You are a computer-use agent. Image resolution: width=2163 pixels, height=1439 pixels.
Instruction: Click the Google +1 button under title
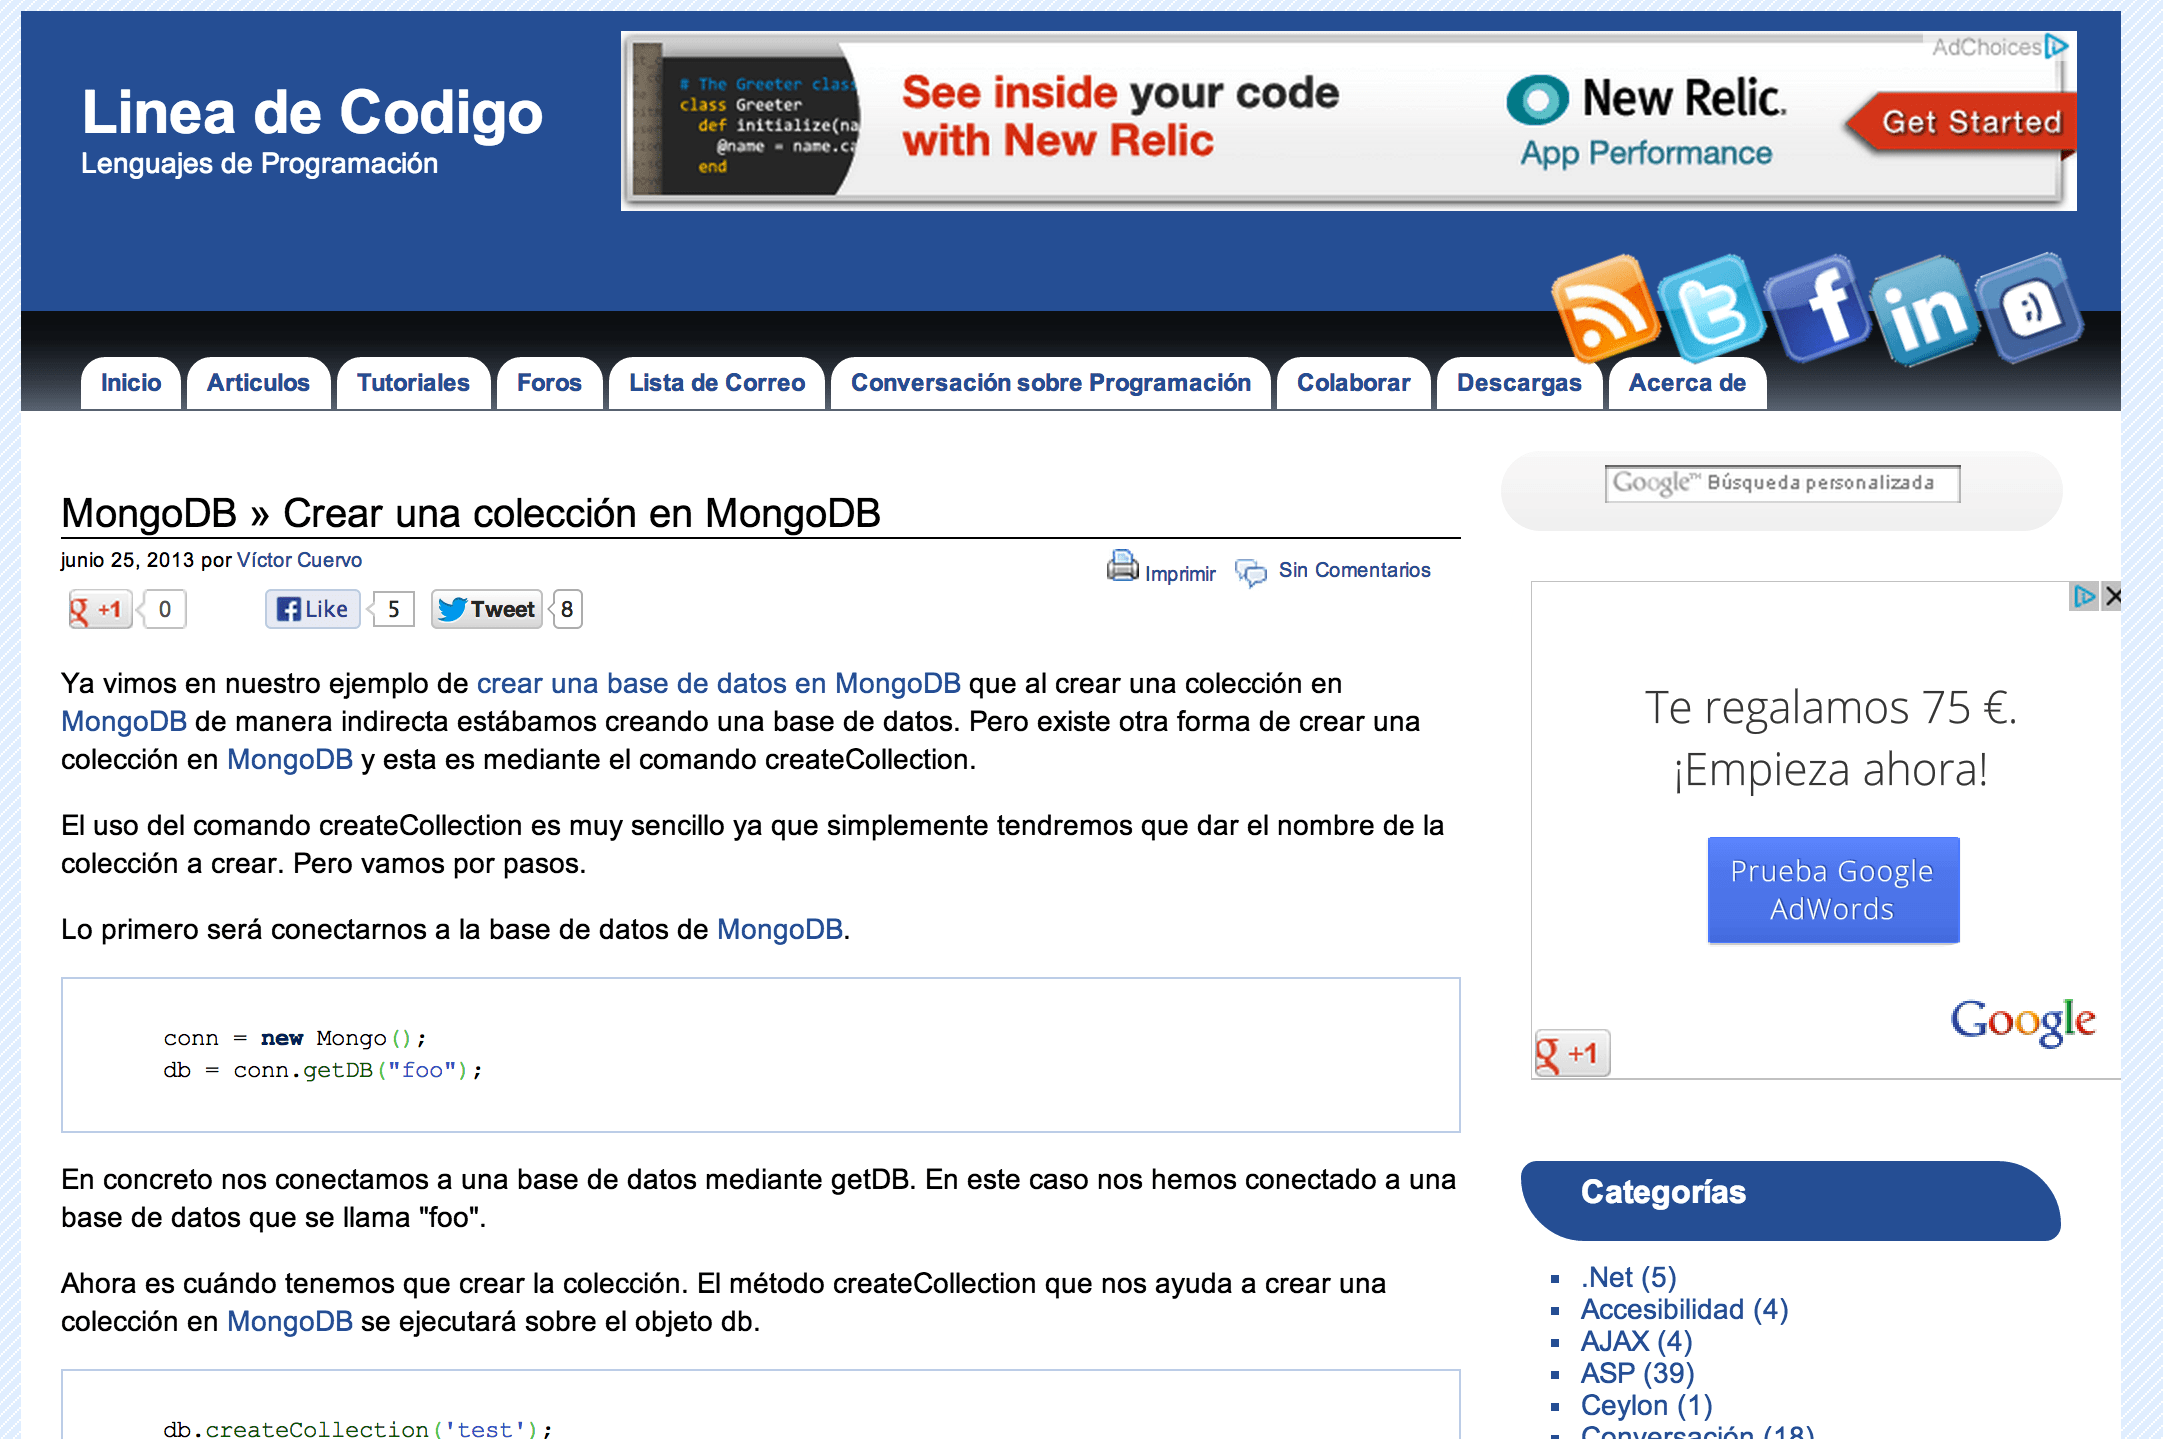point(99,609)
